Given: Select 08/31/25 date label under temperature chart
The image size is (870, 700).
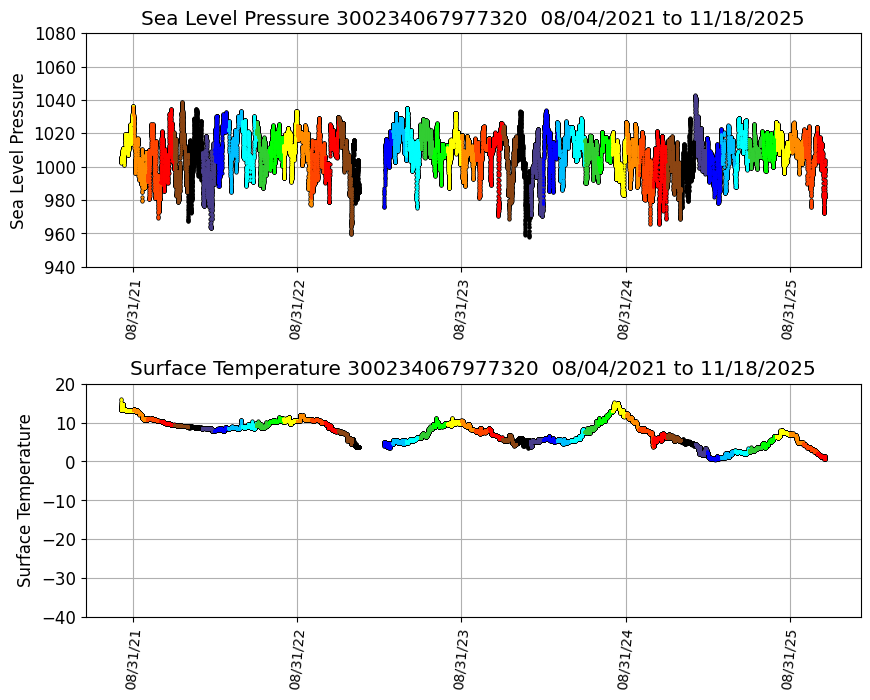Looking at the screenshot, I should click(x=789, y=661).
